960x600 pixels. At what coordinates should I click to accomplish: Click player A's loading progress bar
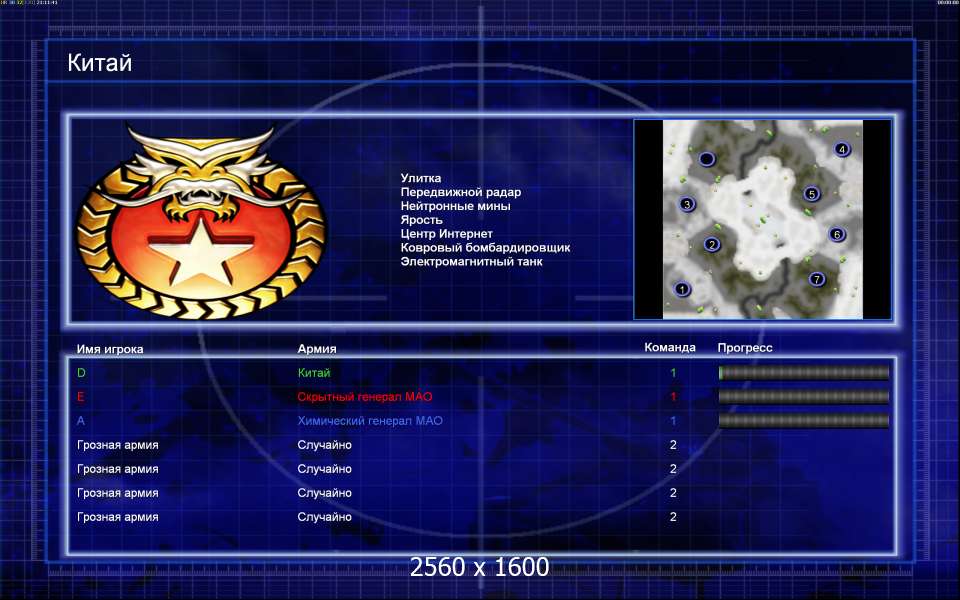[x=803, y=421]
